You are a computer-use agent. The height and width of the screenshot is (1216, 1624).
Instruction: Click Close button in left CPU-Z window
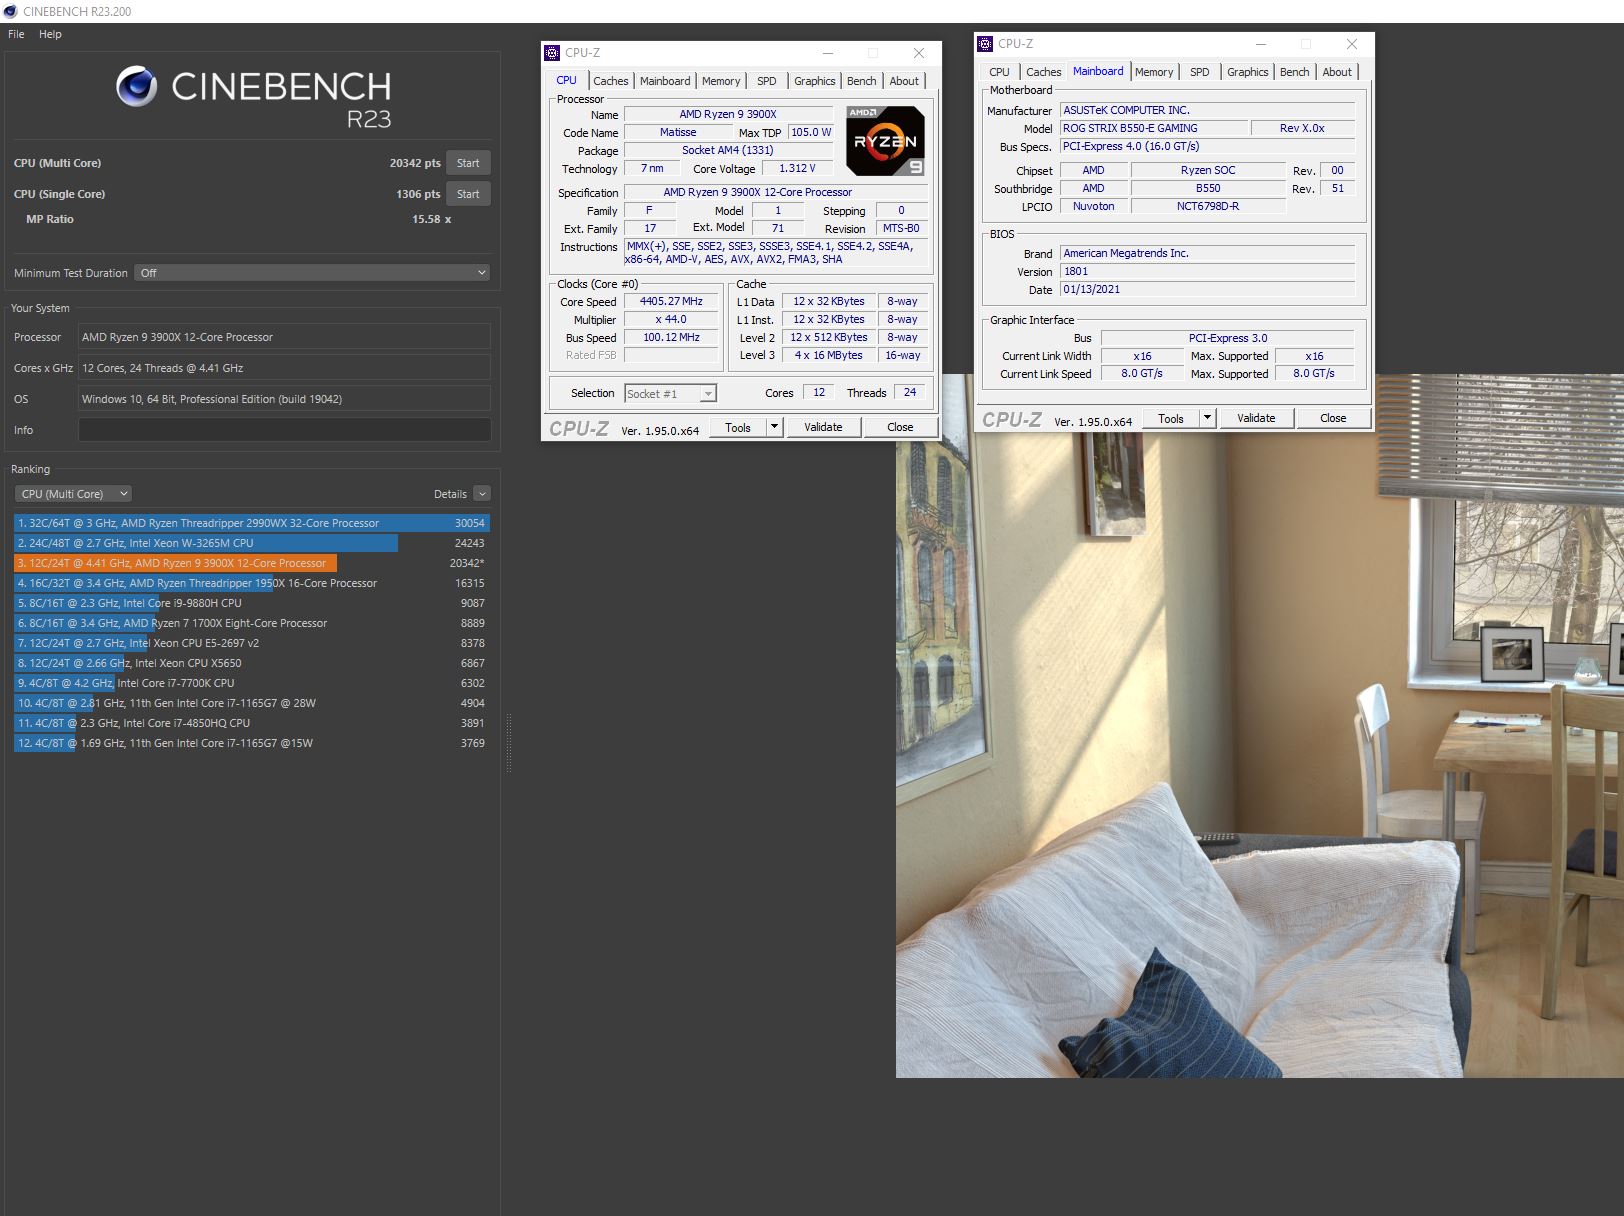pos(900,427)
